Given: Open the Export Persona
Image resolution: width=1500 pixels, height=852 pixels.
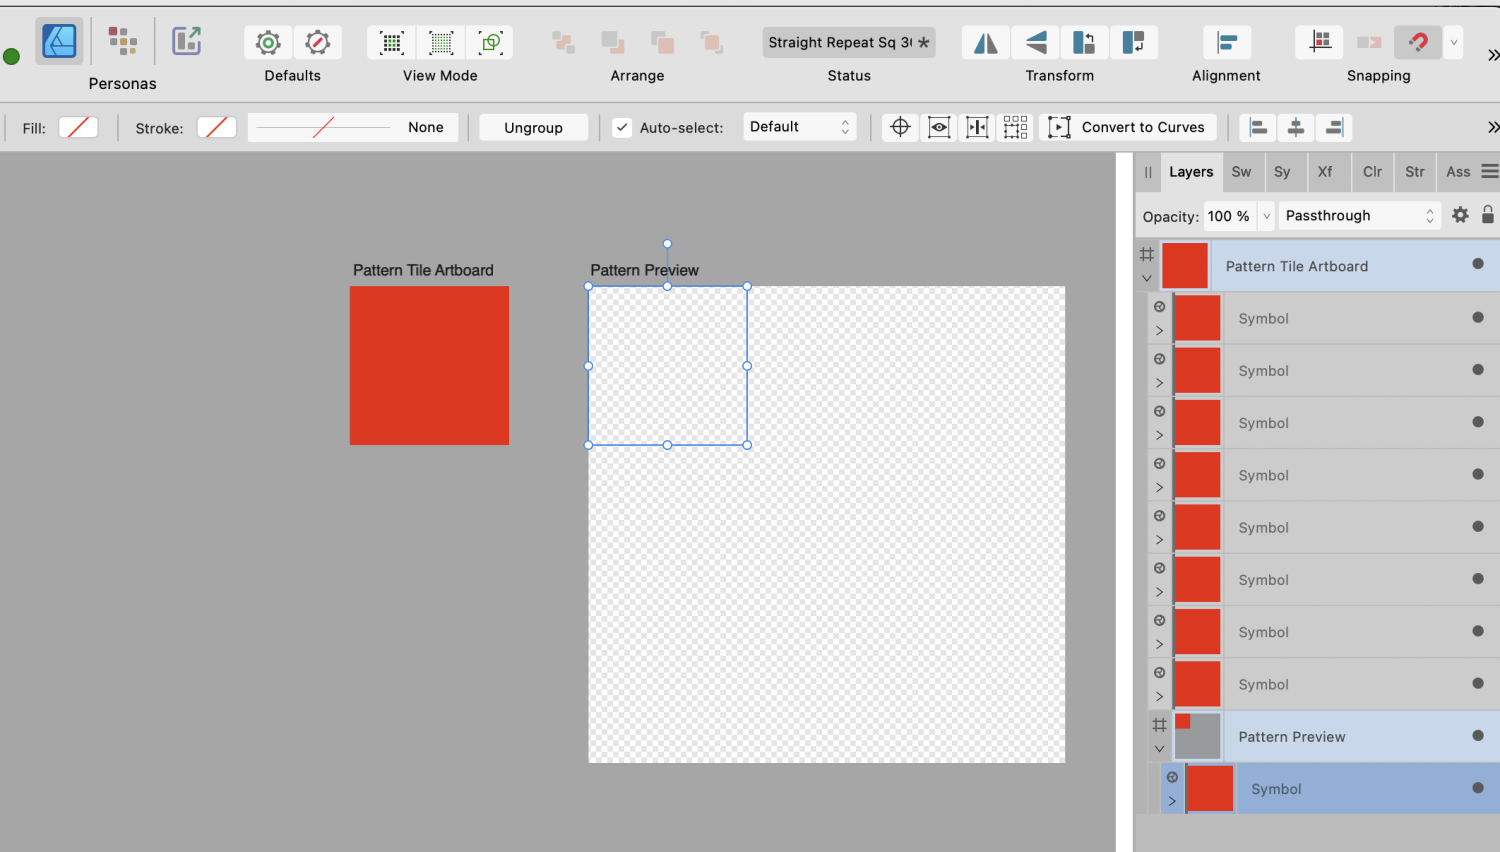Looking at the screenshot, I should click(186, 41).
